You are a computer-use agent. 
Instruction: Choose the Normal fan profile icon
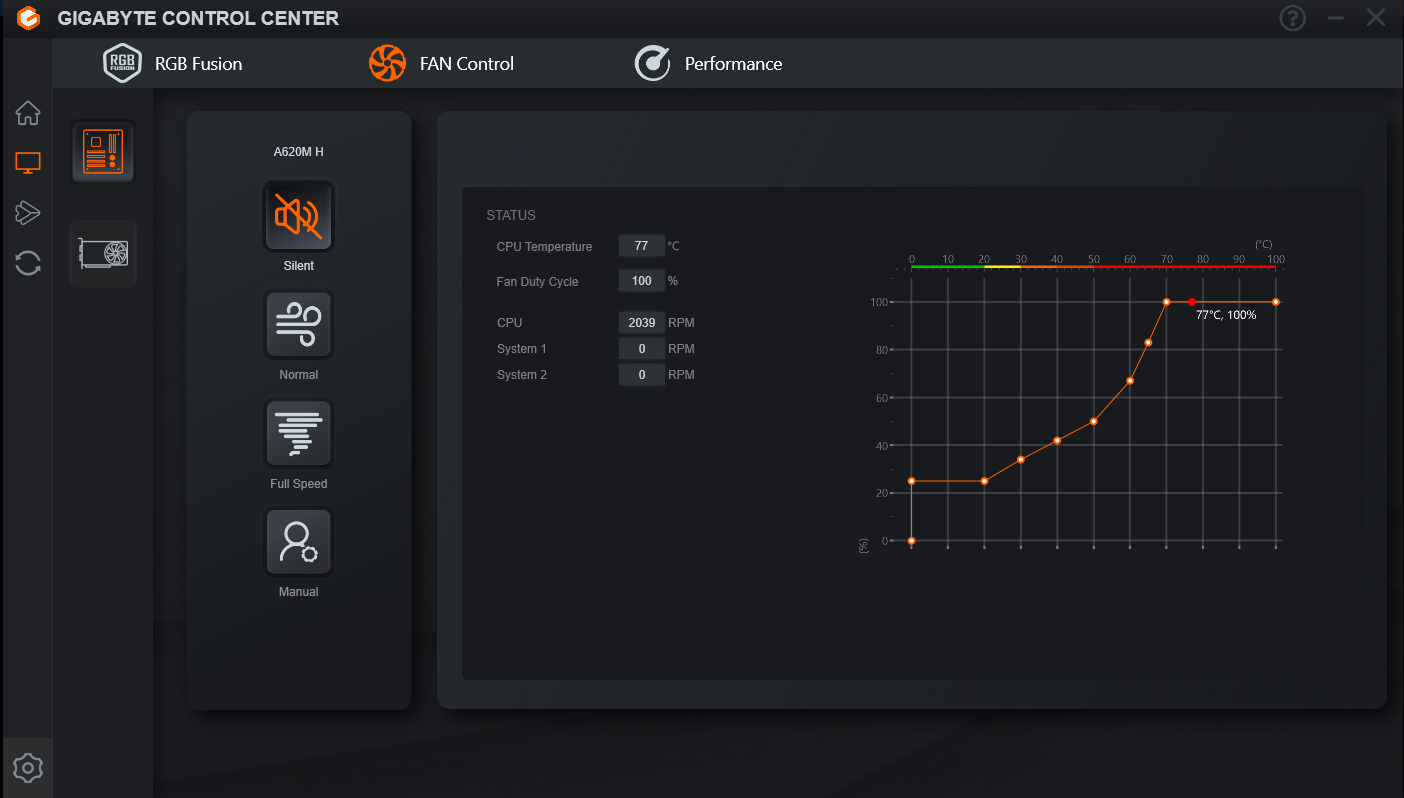pos(298,325)
